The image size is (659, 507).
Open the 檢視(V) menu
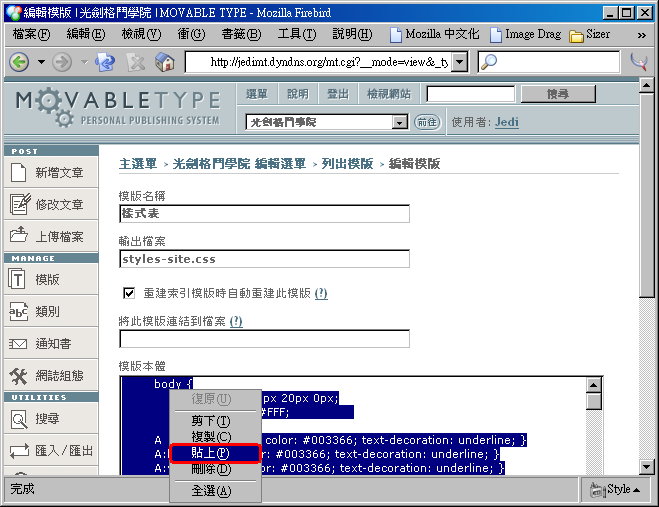141,34
